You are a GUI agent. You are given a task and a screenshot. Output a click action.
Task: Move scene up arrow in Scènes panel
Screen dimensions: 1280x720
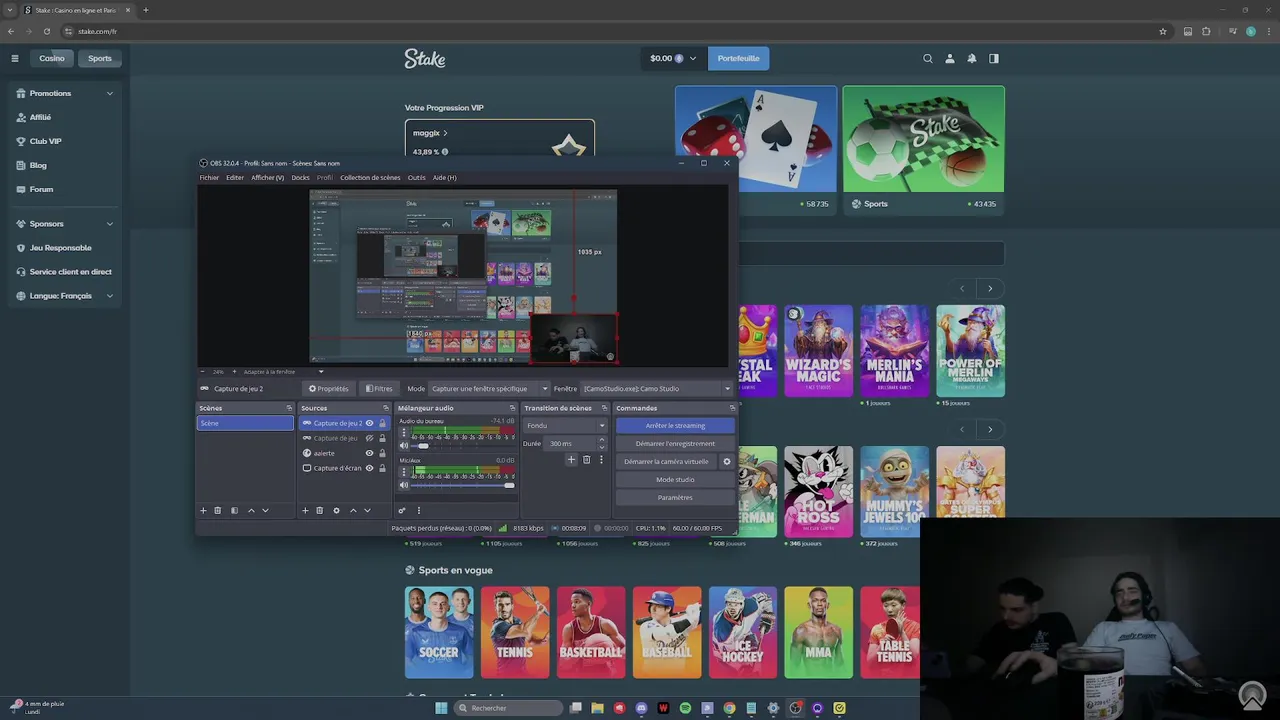pyautogui.click(x=251, y=511)
